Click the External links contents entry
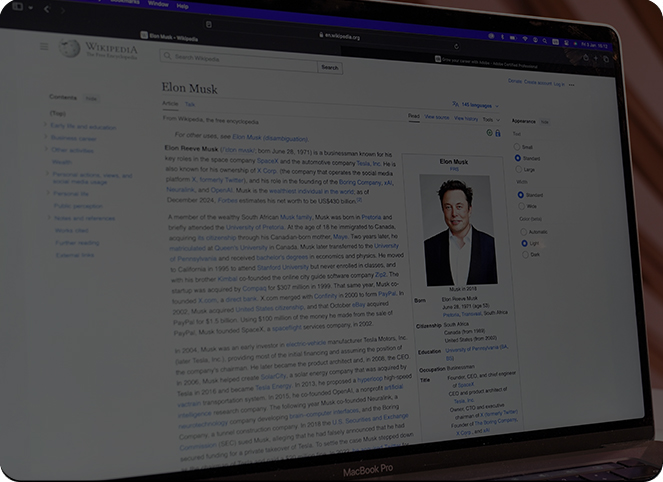This screenshot has width=663, height=482. tap(75, 255)
